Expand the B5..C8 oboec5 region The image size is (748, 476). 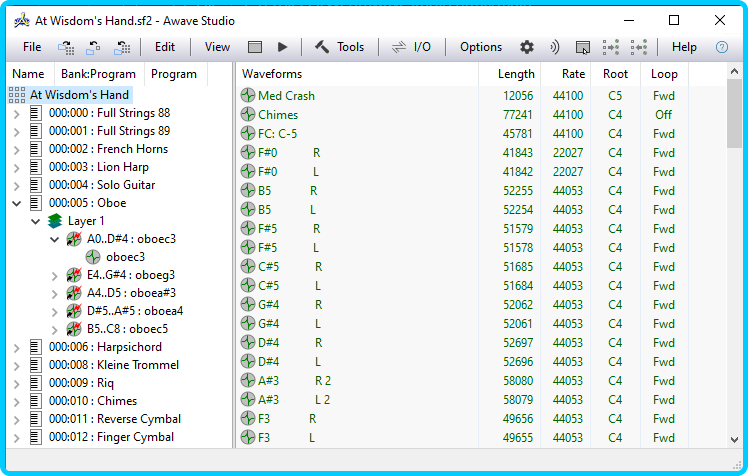[54, 330]
